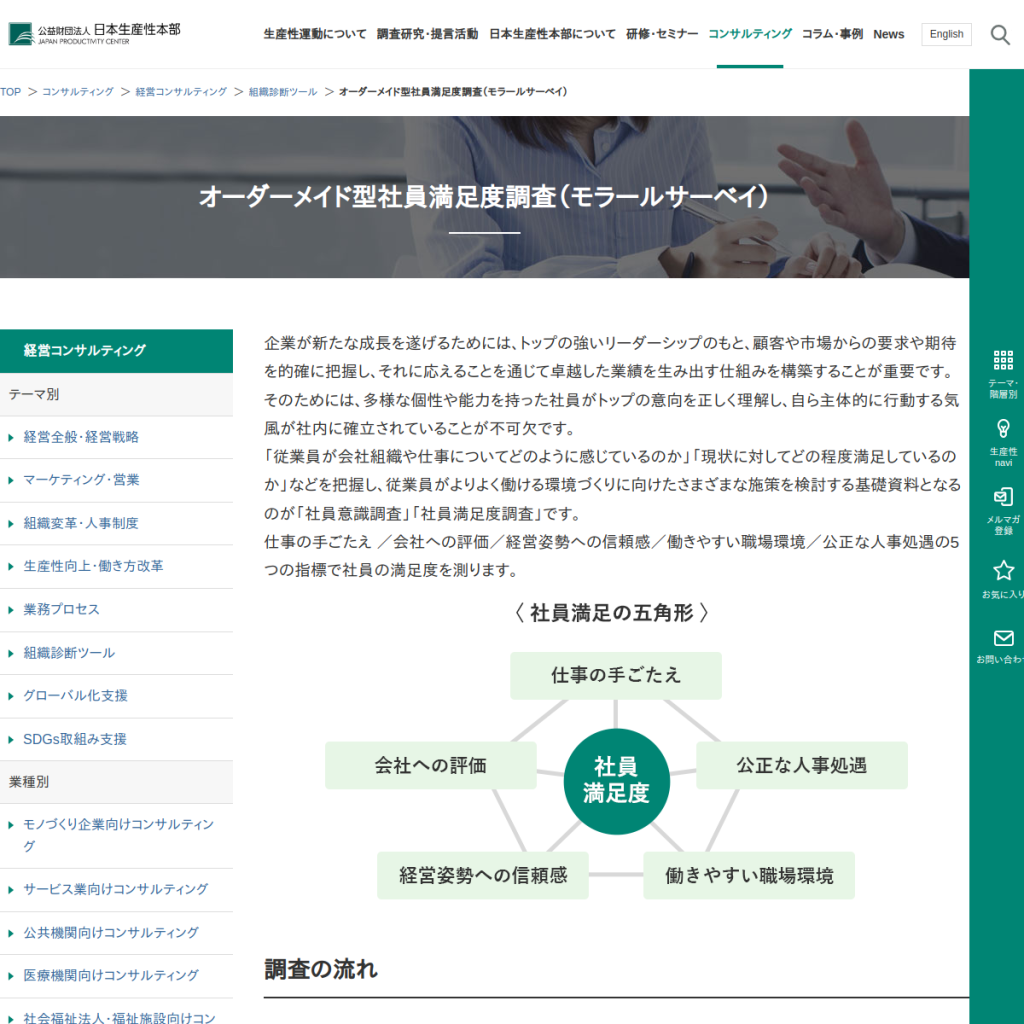The image size is (1024, 1024).
Task: Click 会社への評価 box in diagram
Action: [x=430, y=765]
